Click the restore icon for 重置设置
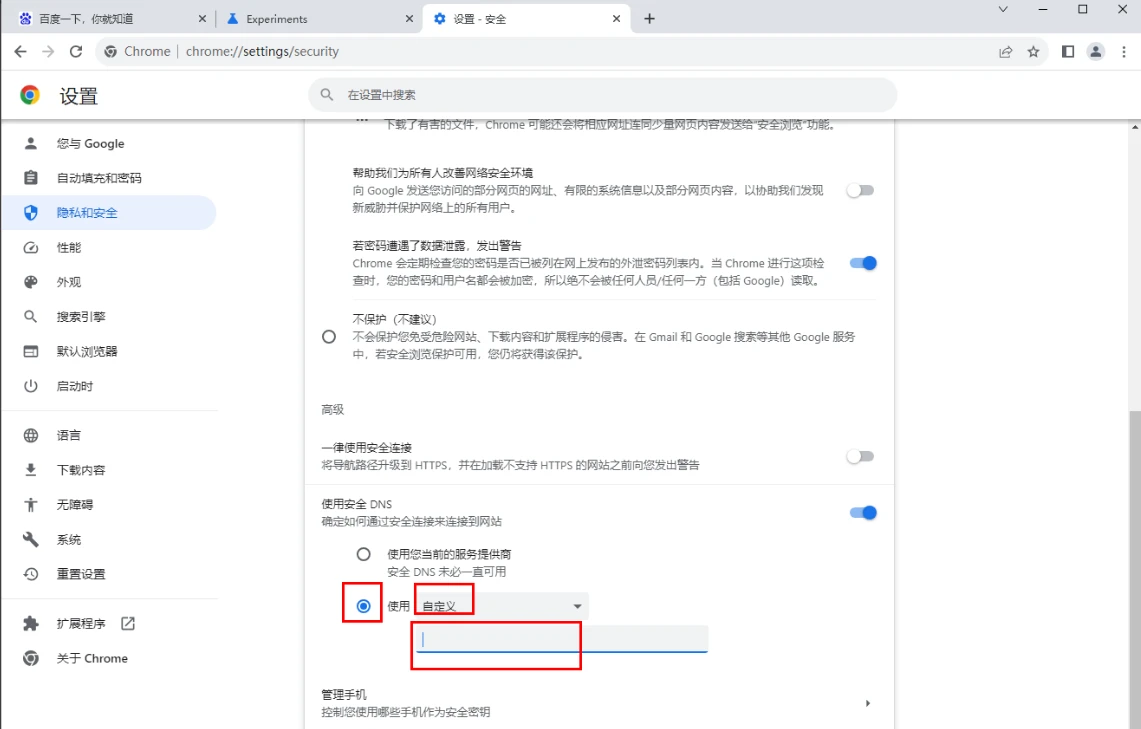This screenshot has width=1141, height=729. [x=31, y=574]
